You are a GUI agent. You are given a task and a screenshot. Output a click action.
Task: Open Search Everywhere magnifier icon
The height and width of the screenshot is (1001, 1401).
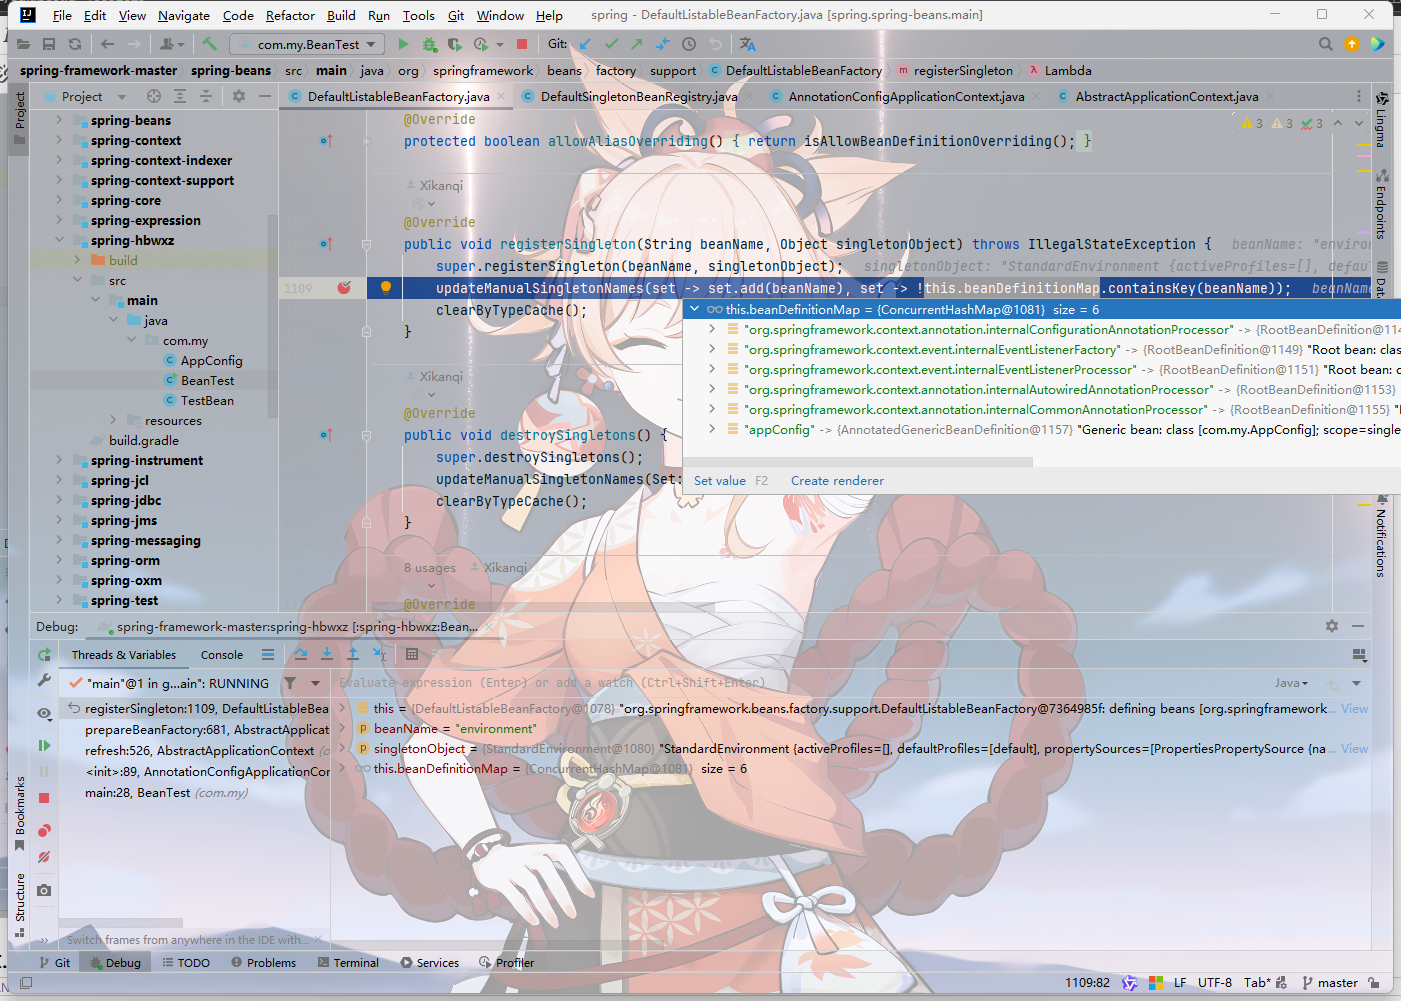[x=1325, y=44]
